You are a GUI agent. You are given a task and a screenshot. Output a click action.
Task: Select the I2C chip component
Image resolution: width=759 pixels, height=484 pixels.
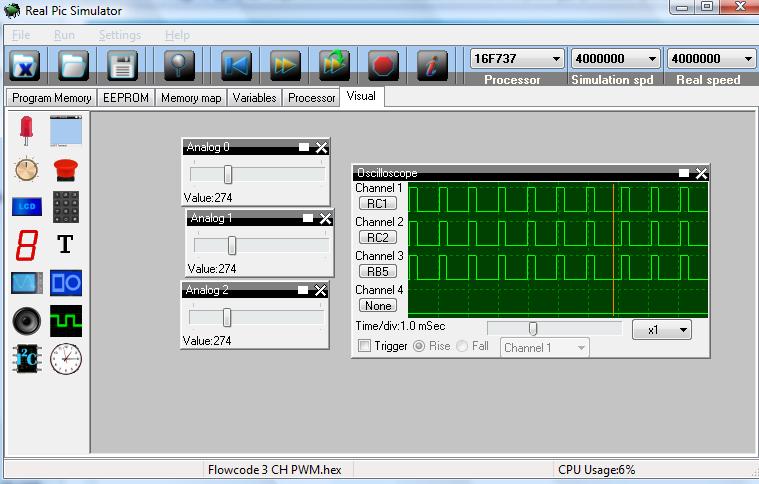pyautogui.click(x=27, y=359)
